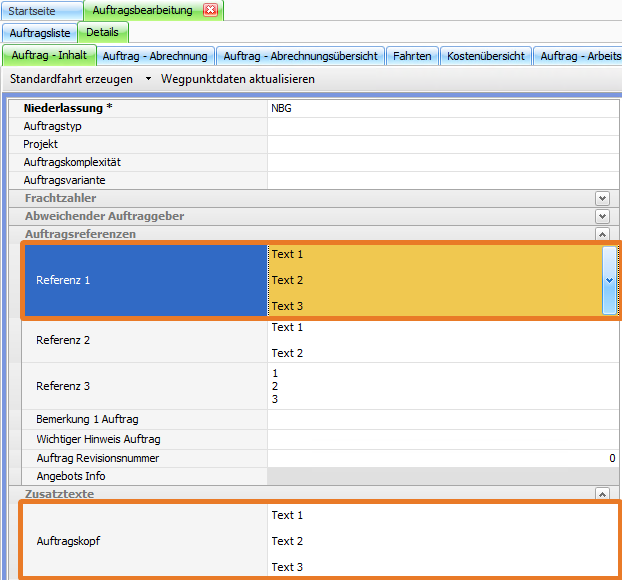
Task: Select the Kostenübersicht tab
Action: (486, 56)
